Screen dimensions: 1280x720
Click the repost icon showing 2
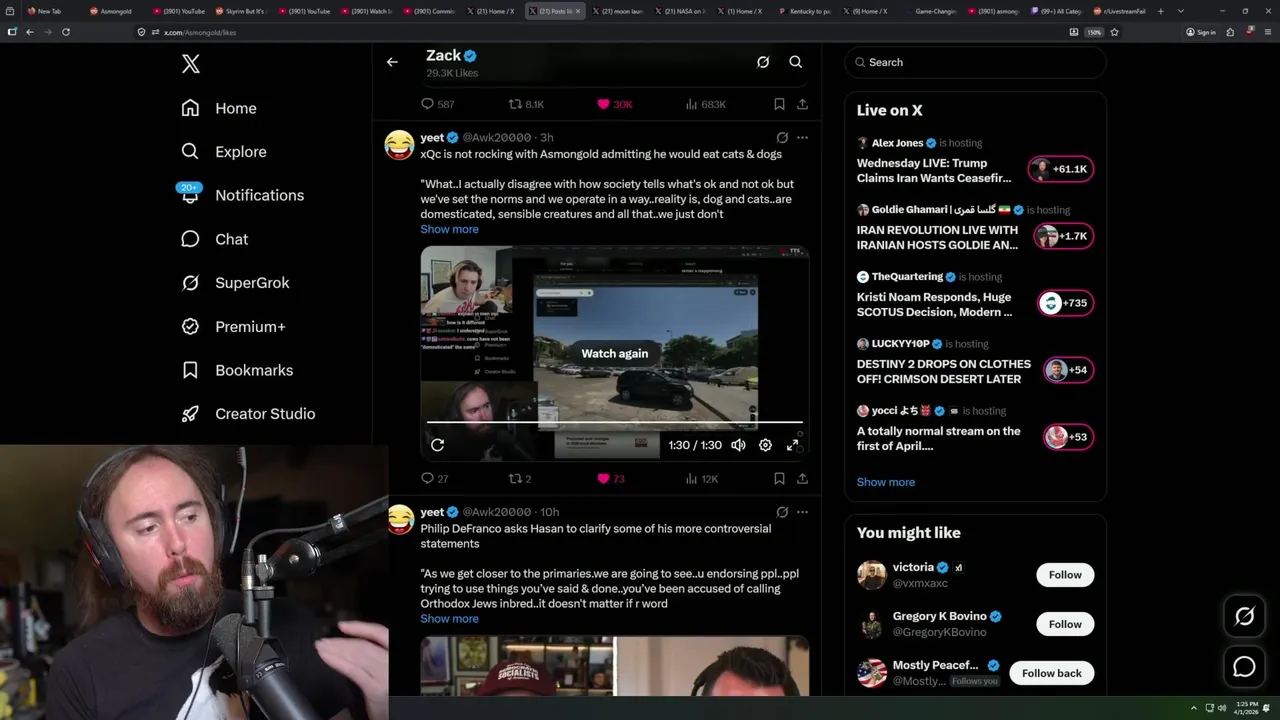point(520,479)
